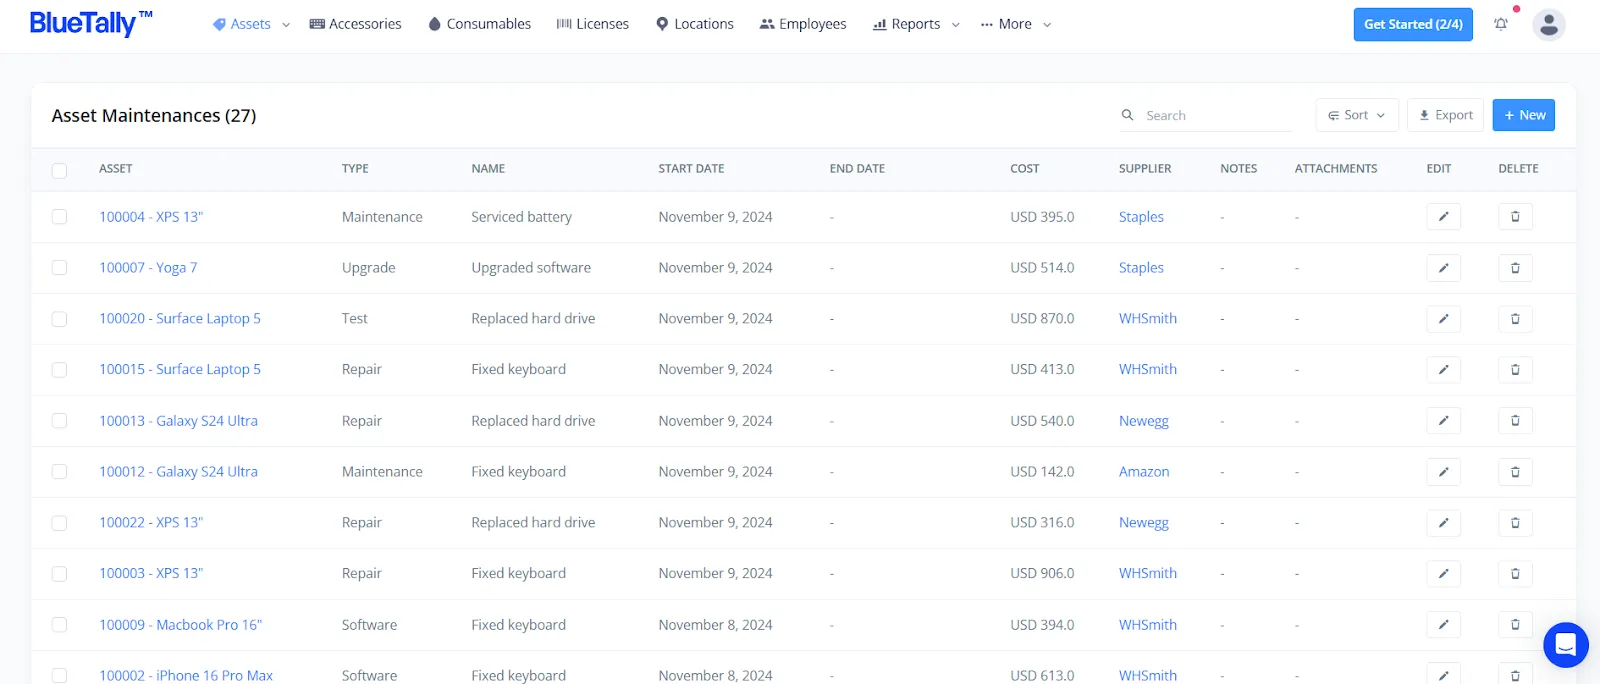The height and width of the screenshot is (684, 1600).
Task: Export the maintenance list
Action: 1445,115
